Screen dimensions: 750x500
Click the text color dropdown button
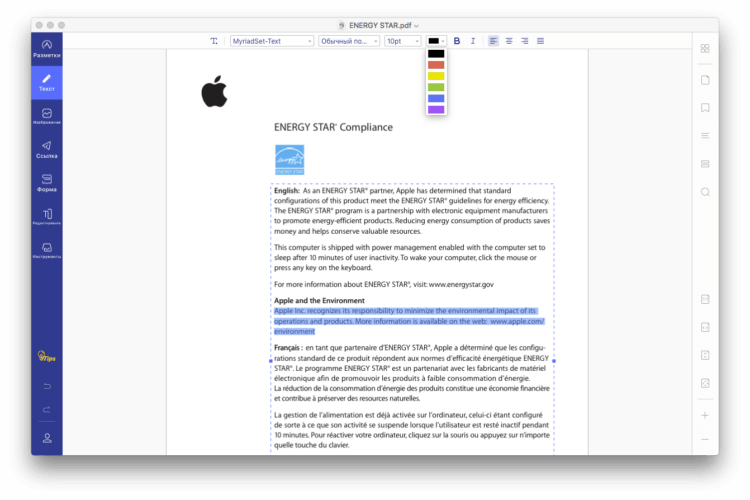coord(436,41)
